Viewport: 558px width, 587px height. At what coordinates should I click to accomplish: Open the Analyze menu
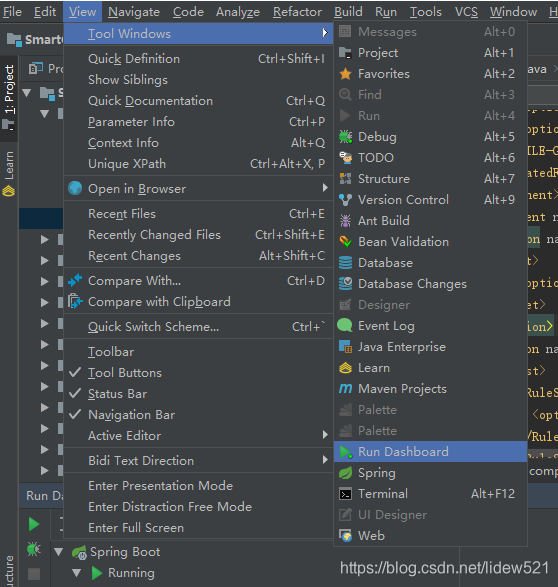point(238,12)
